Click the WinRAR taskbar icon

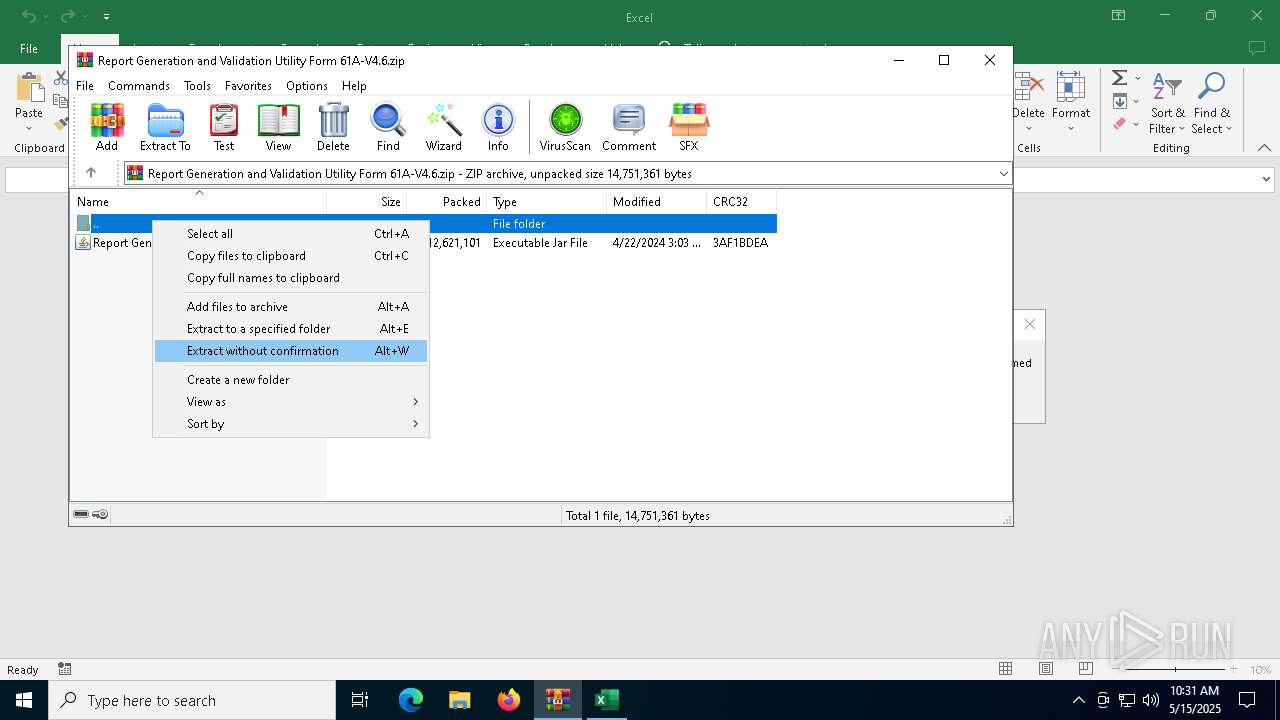pyautogui.click(x=558, y=700)
